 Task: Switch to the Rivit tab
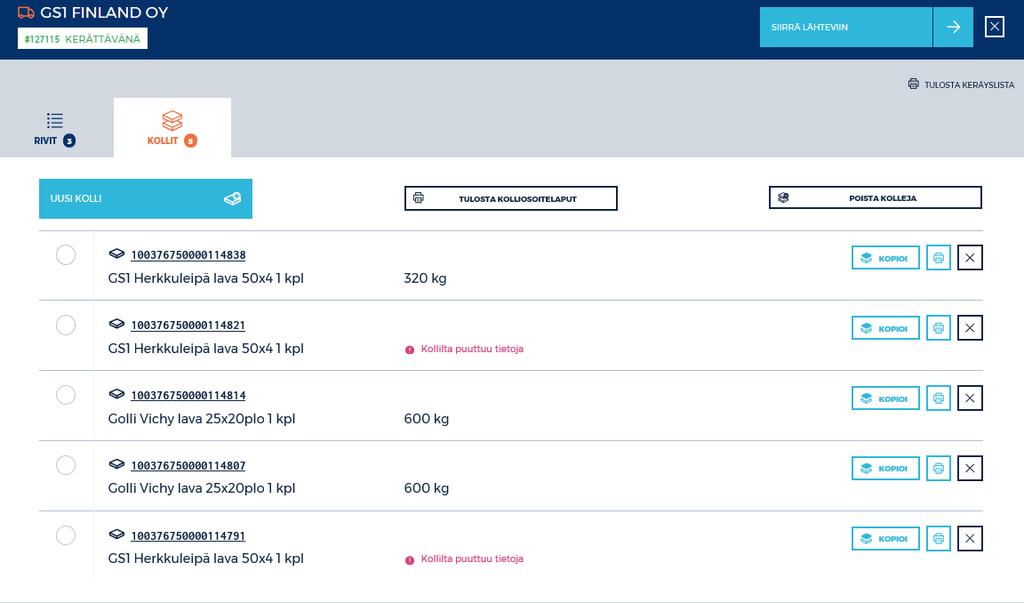(x=55, y=129)
